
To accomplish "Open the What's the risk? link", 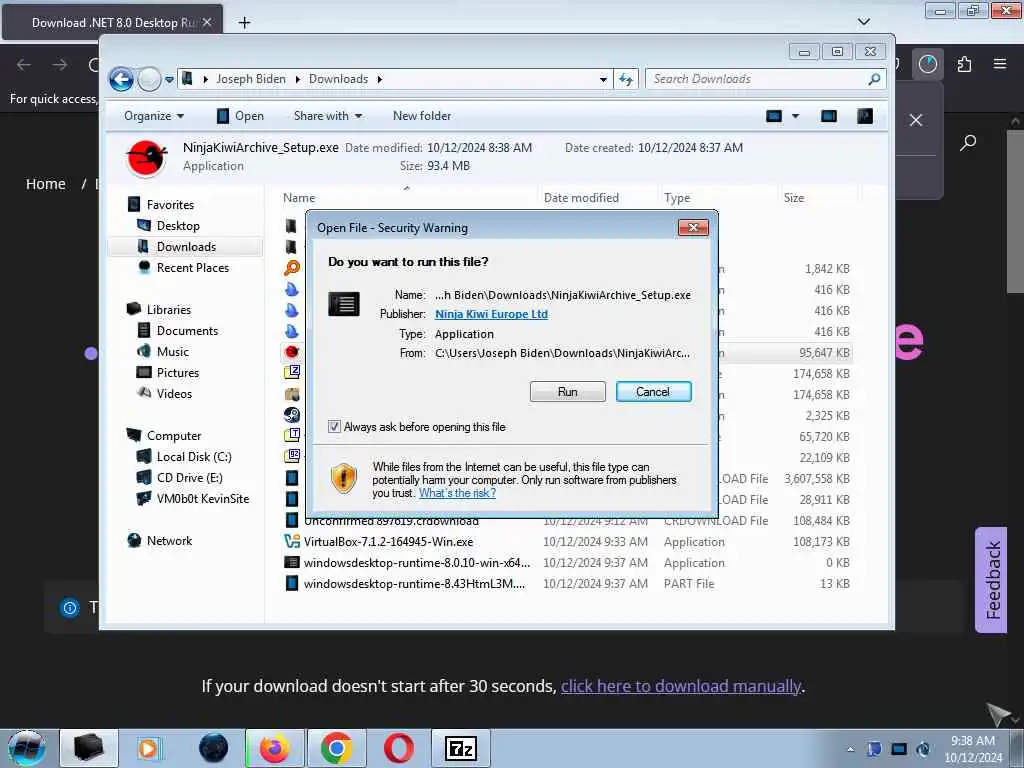I will pyautogui.click(x=457, y=493).
